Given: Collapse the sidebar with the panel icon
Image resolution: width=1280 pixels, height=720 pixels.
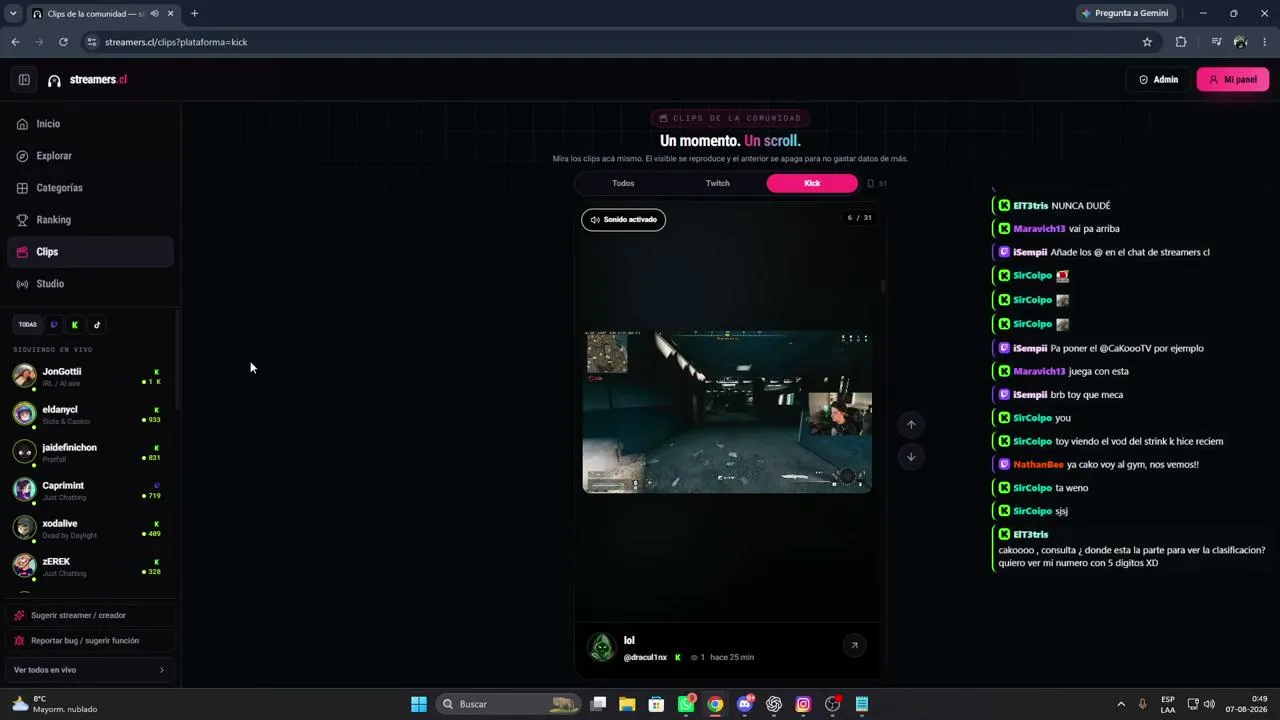Looking at the screenshot, I should (x=24, y=80).
